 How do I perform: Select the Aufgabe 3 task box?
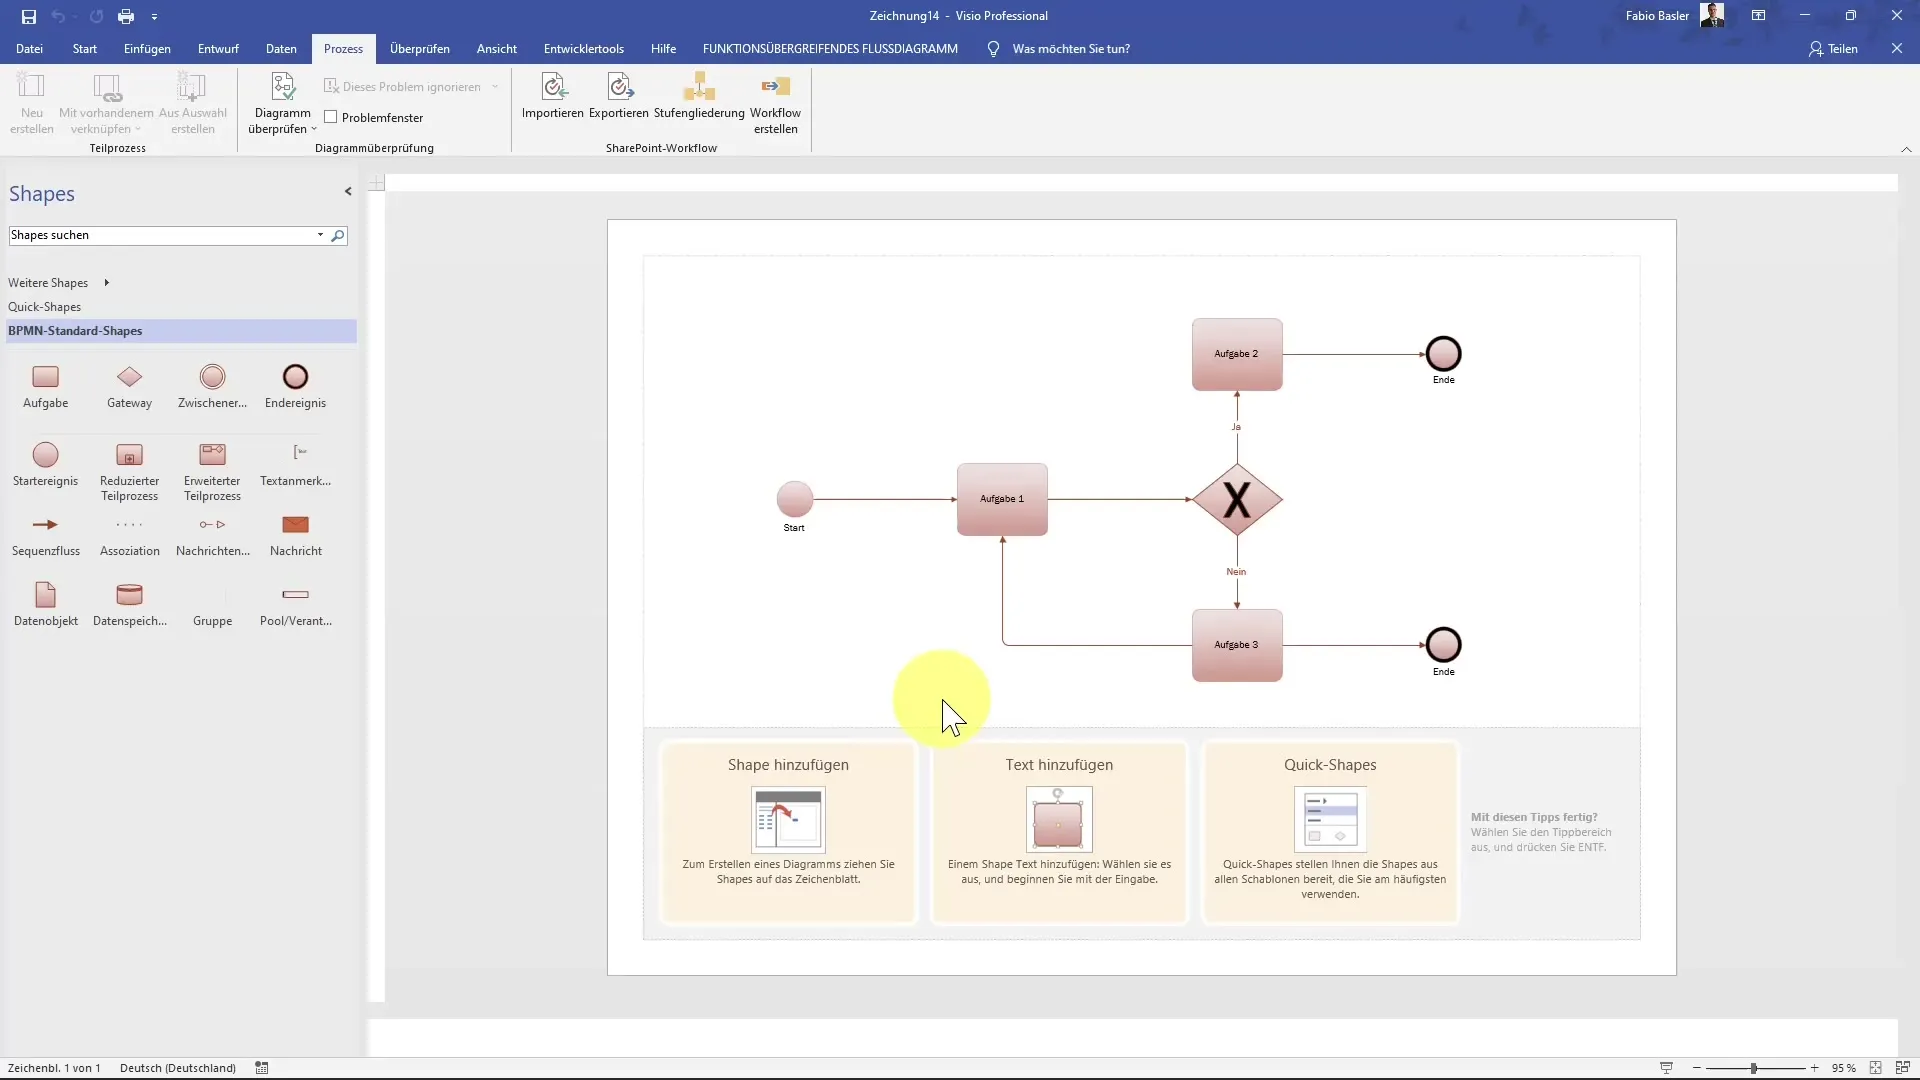(1237, 645)
